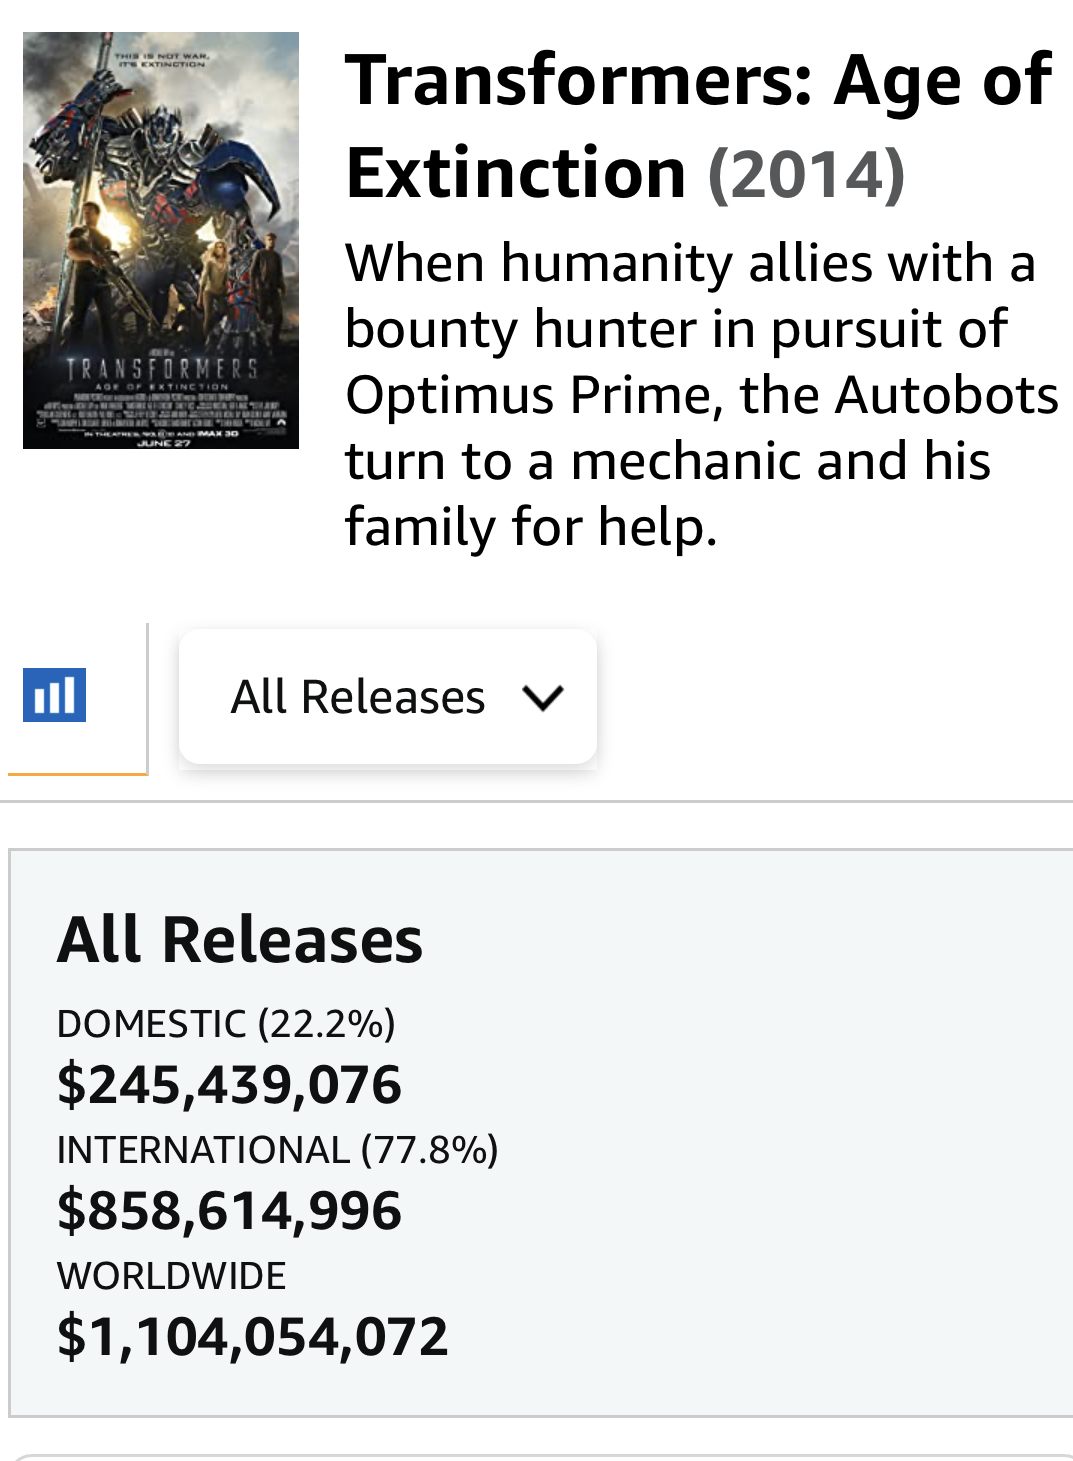Viewport: 1073px width, 1461px height.
Task: Click the tagline at the top of the poster
Action: 162,60
